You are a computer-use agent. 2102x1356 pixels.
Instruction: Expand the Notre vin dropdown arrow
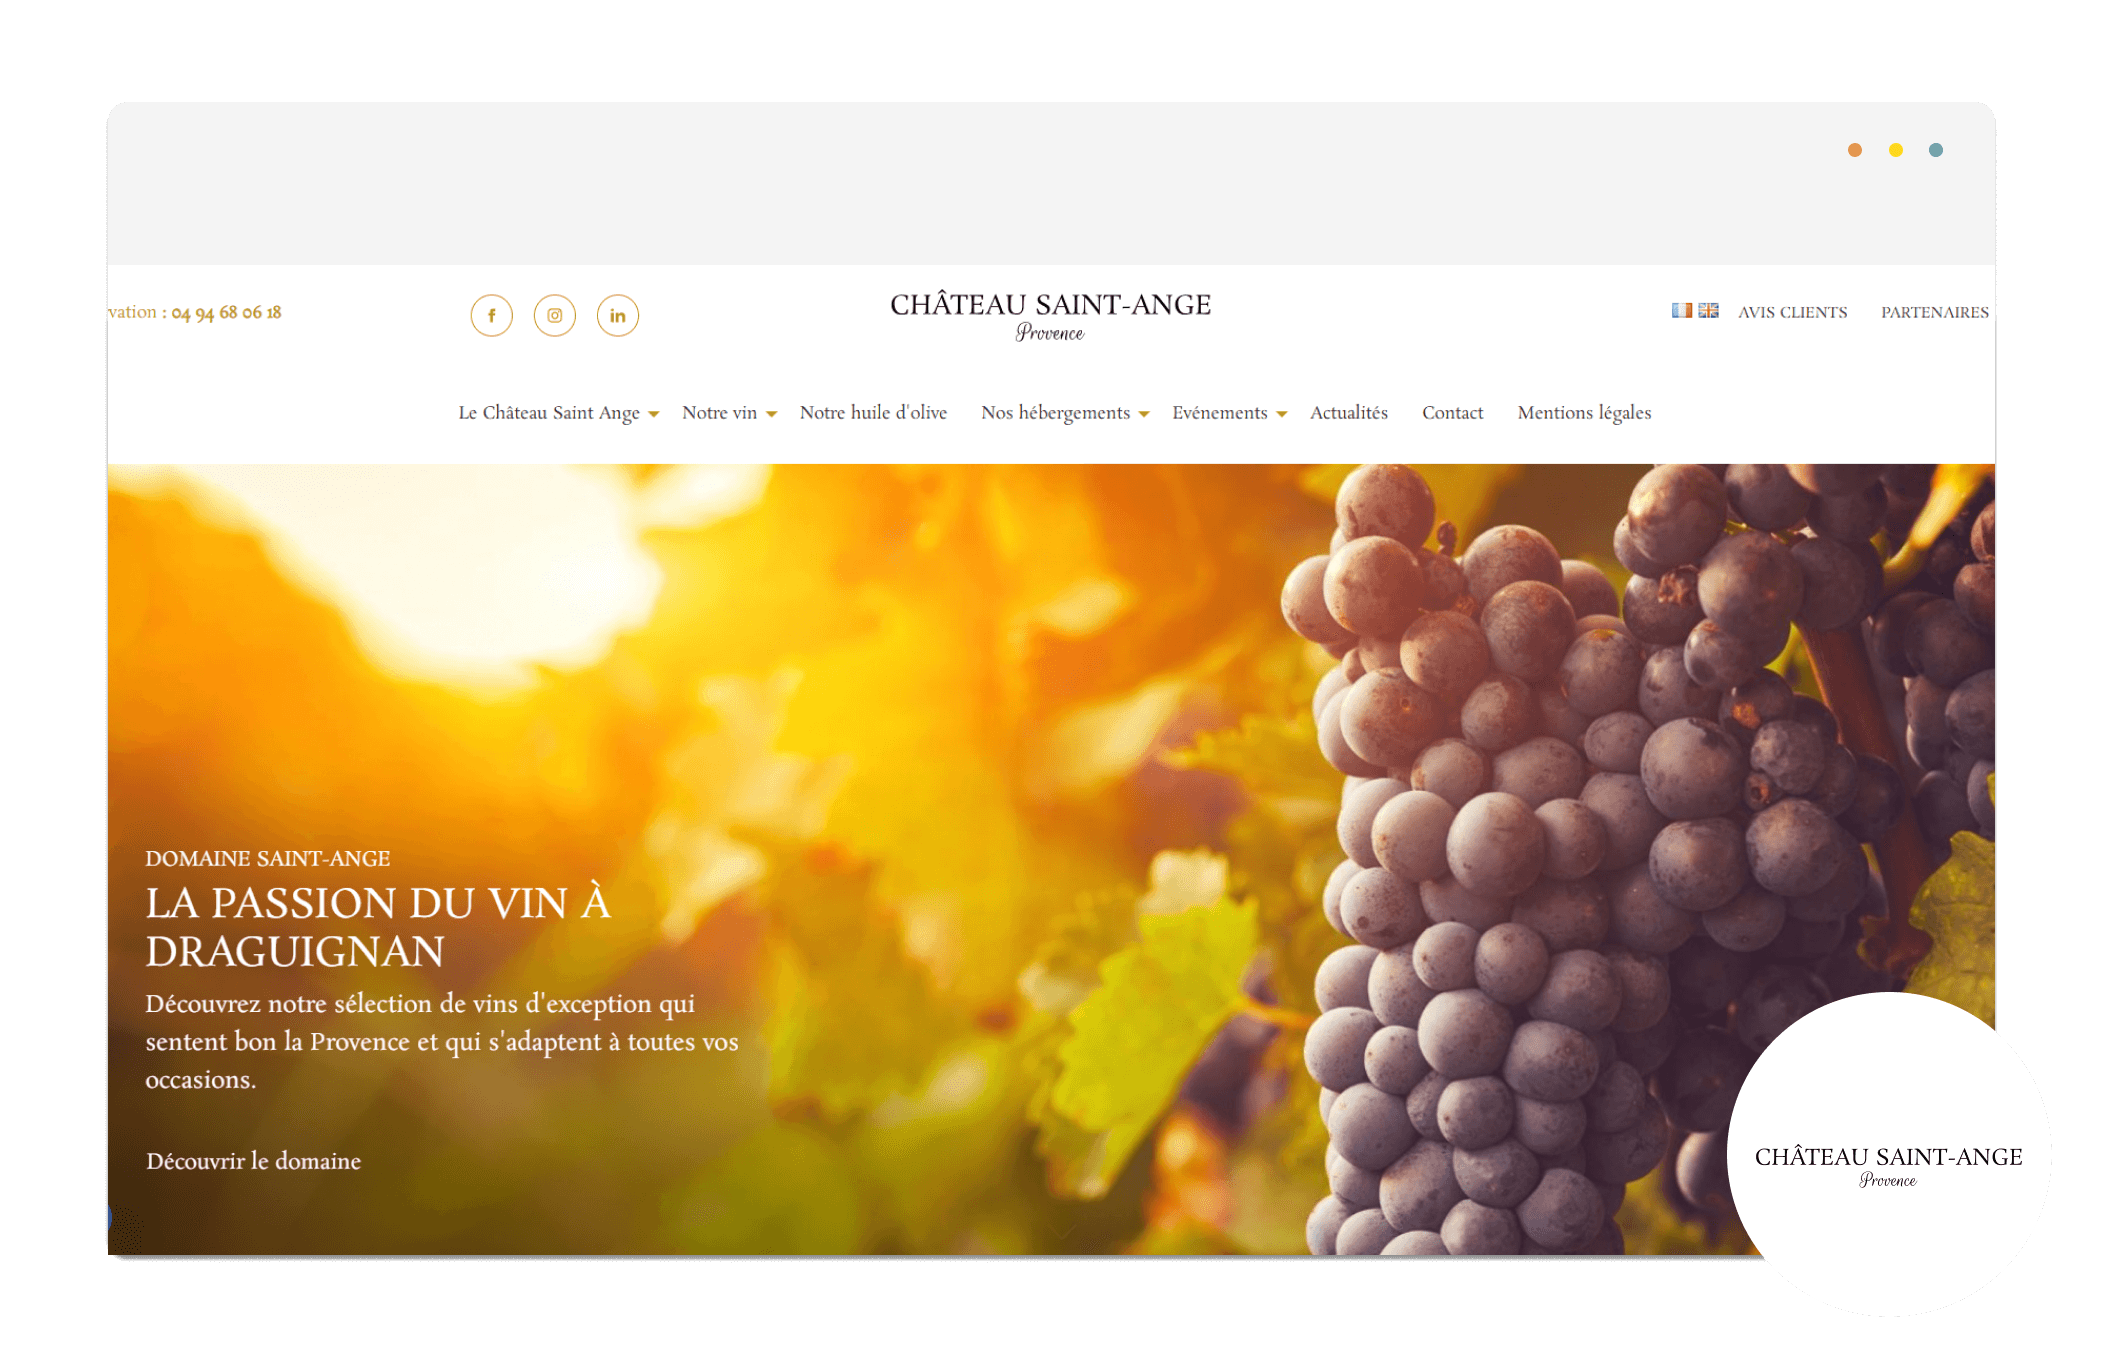pyautogui.click(x=771, y=414)
